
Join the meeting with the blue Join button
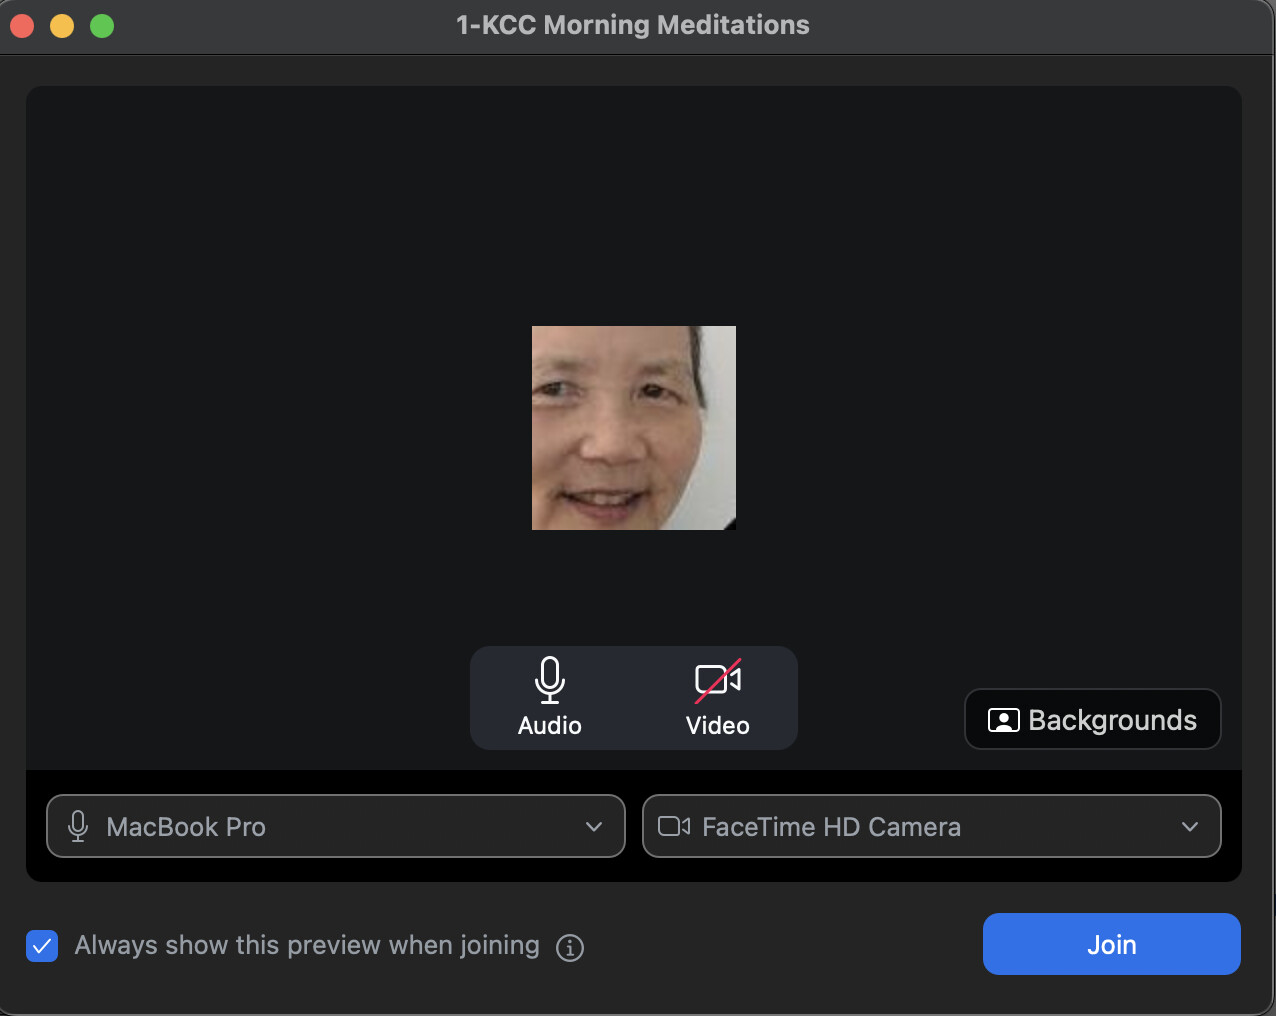click(1111, 944)
